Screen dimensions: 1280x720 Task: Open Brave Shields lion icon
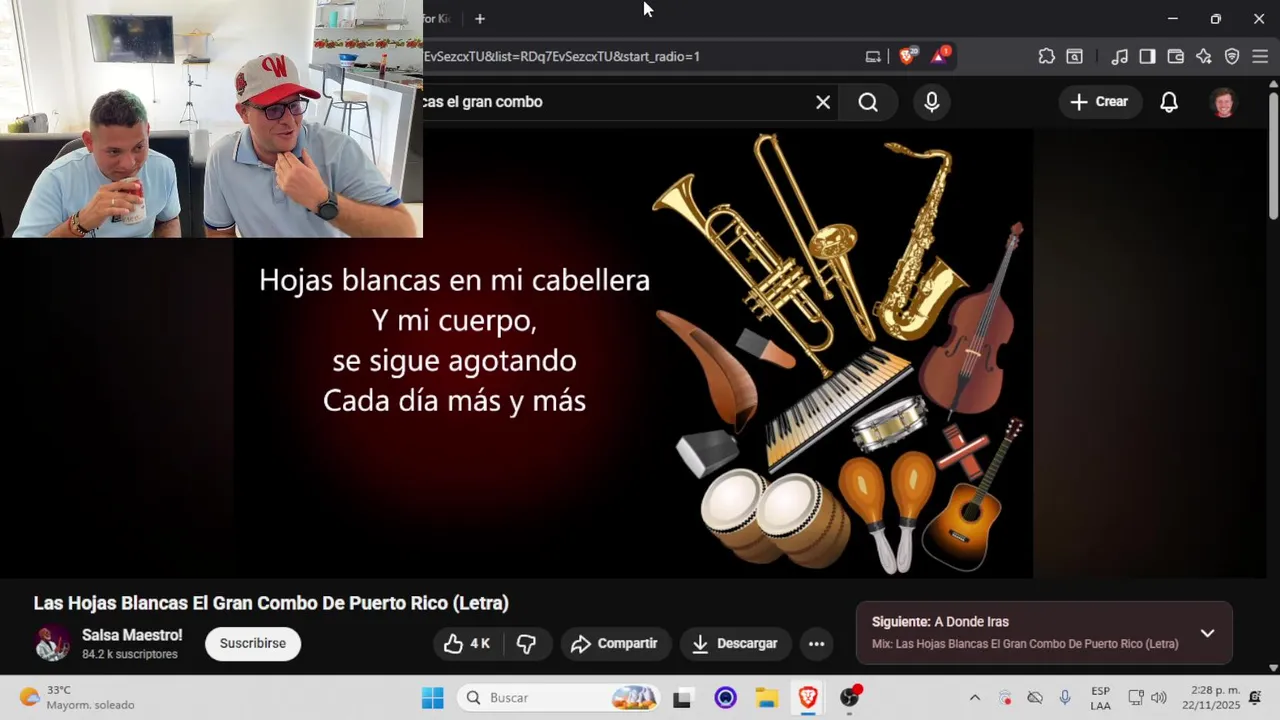(x=907, y=56)
